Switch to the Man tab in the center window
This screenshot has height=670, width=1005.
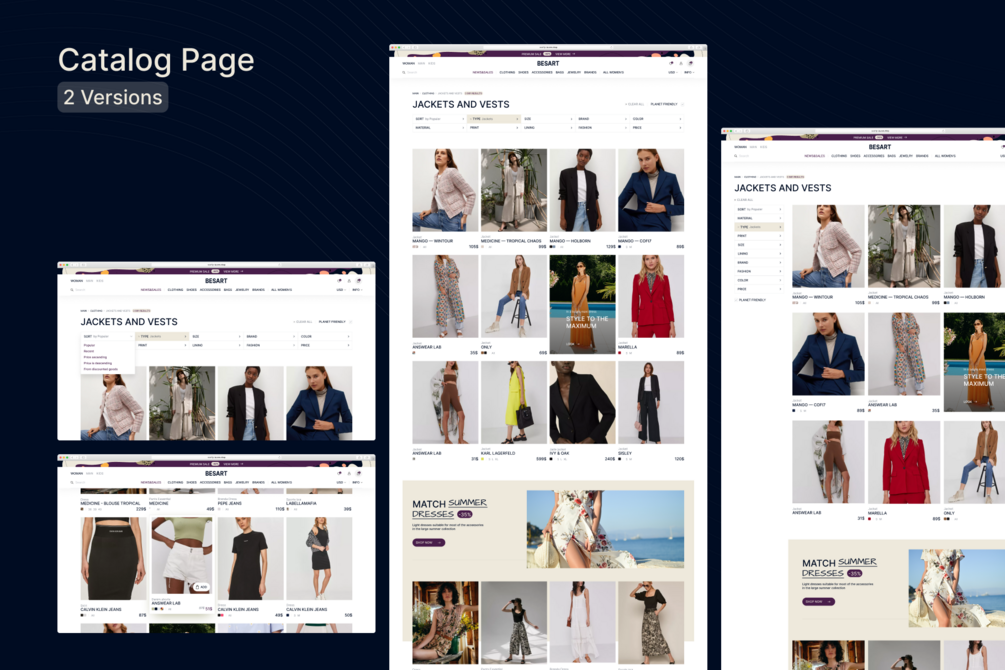pos(421,63)
